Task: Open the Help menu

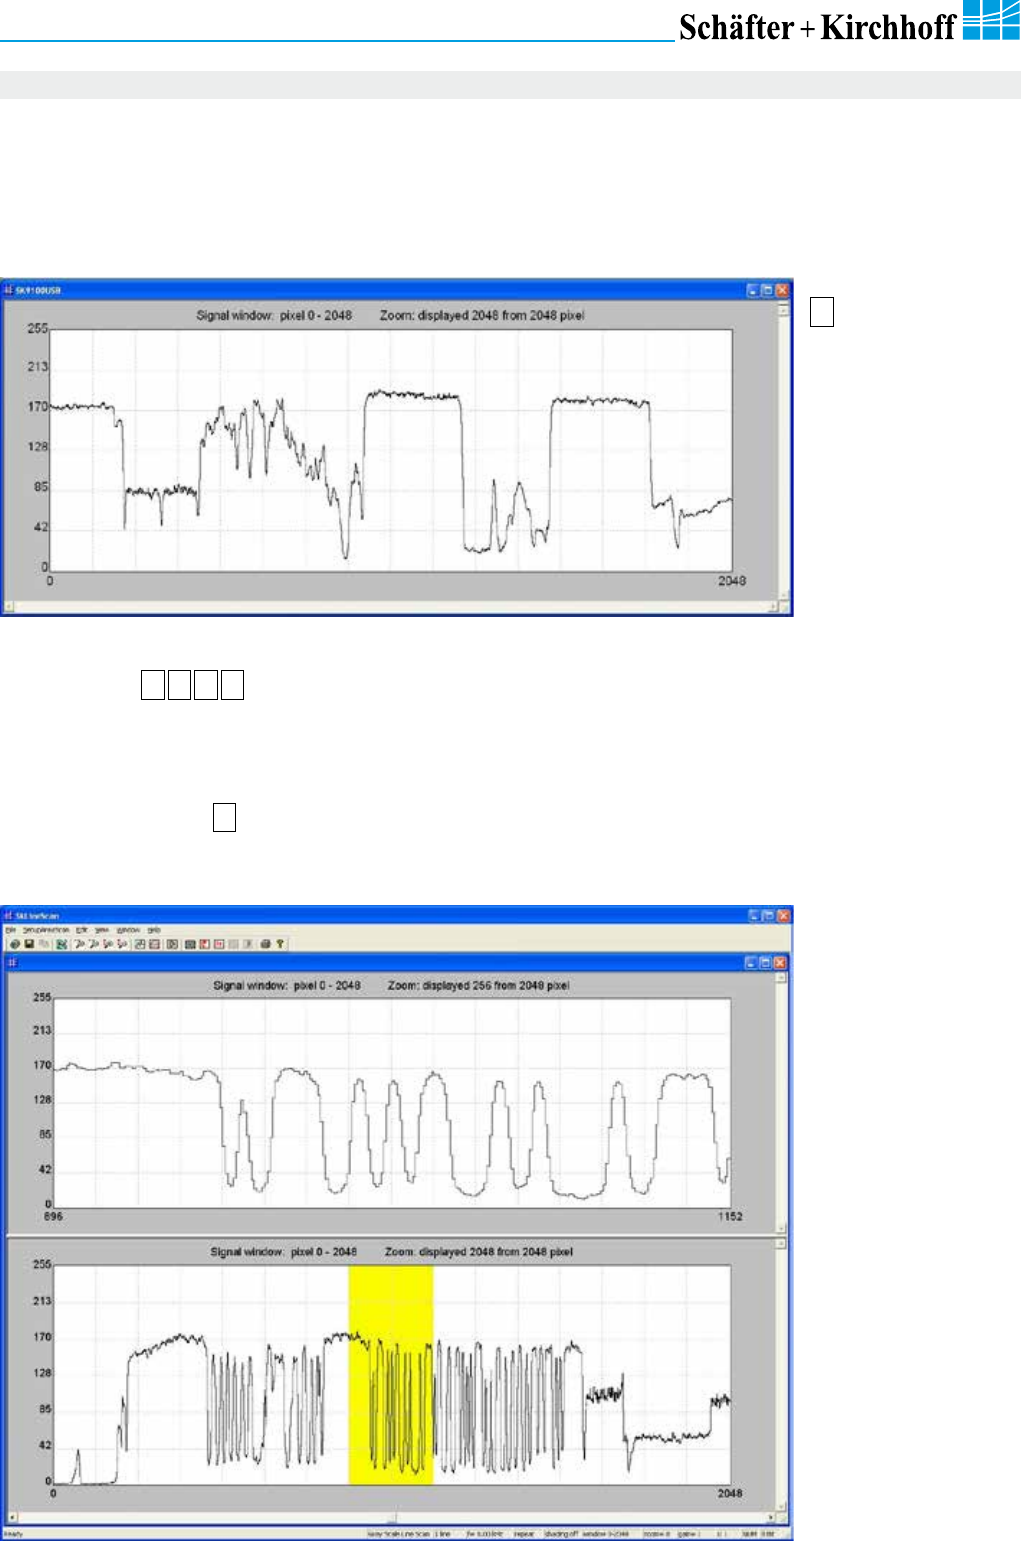Action: tap(154, 930)
